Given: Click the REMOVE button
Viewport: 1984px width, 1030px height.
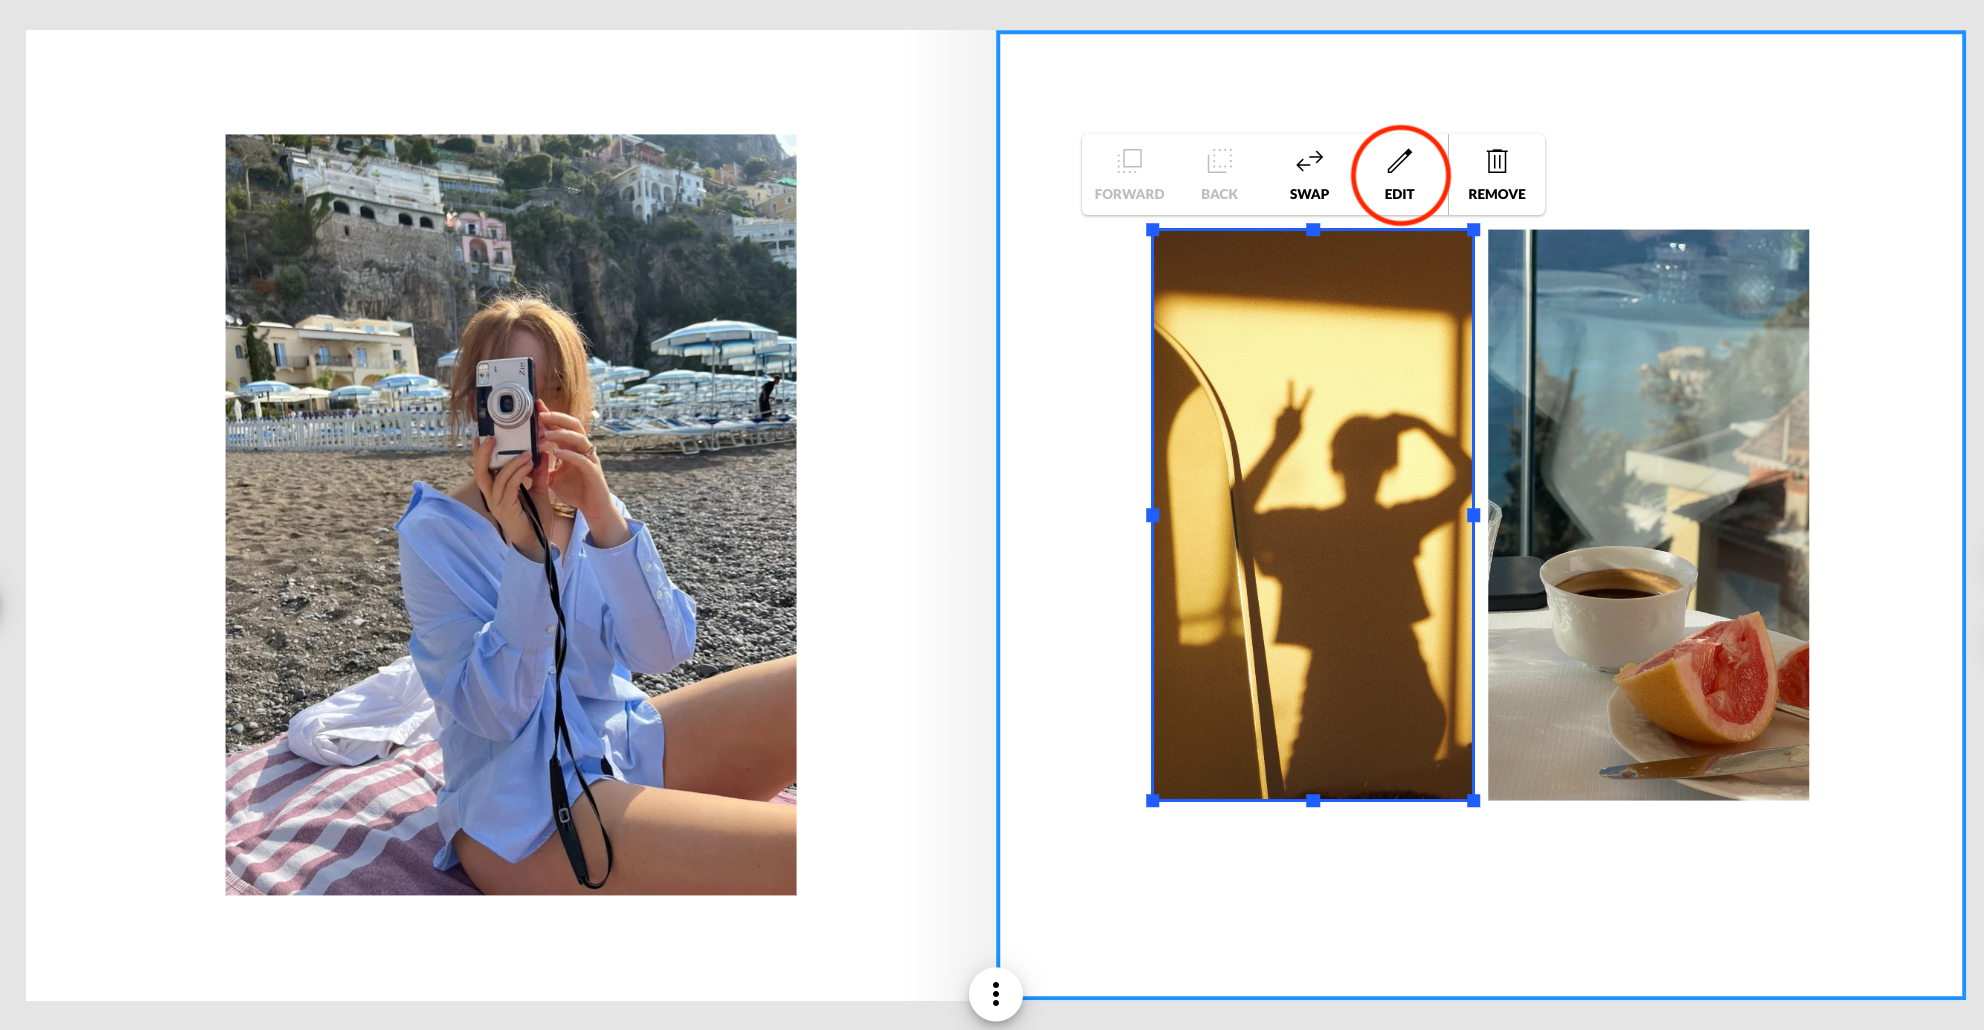Looking at the screenshot, I should pyautogui.click(x=1496, y=175).
